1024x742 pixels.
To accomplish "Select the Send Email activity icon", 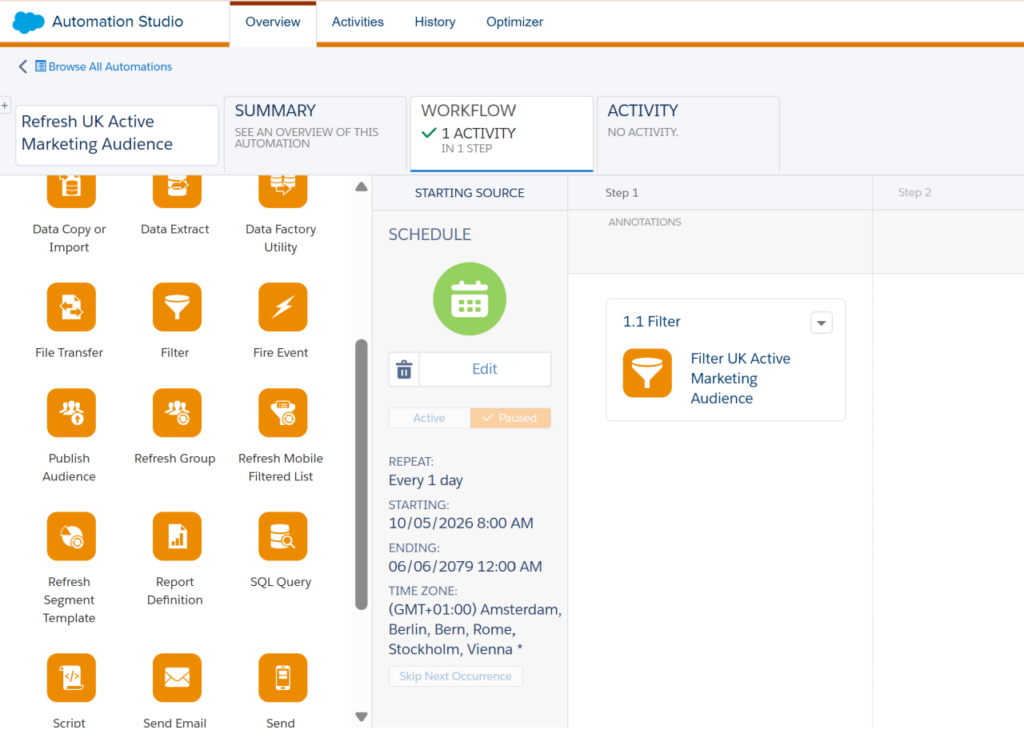I will tap(177, 678).
